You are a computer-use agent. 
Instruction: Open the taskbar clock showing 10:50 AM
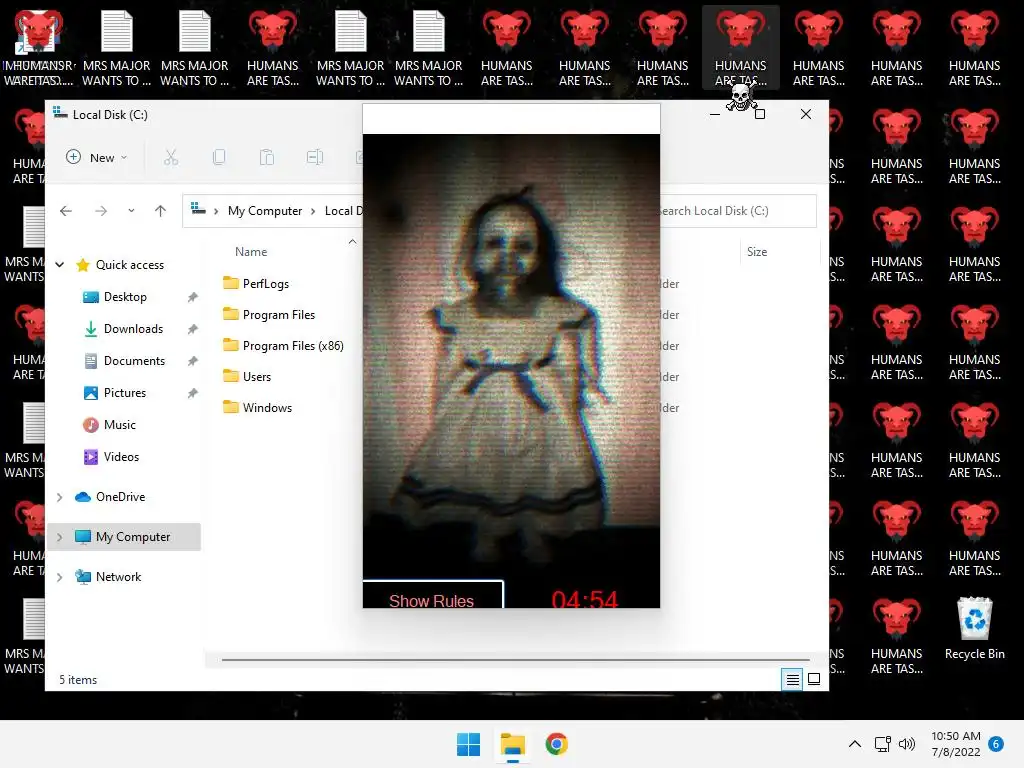point(955,744)
